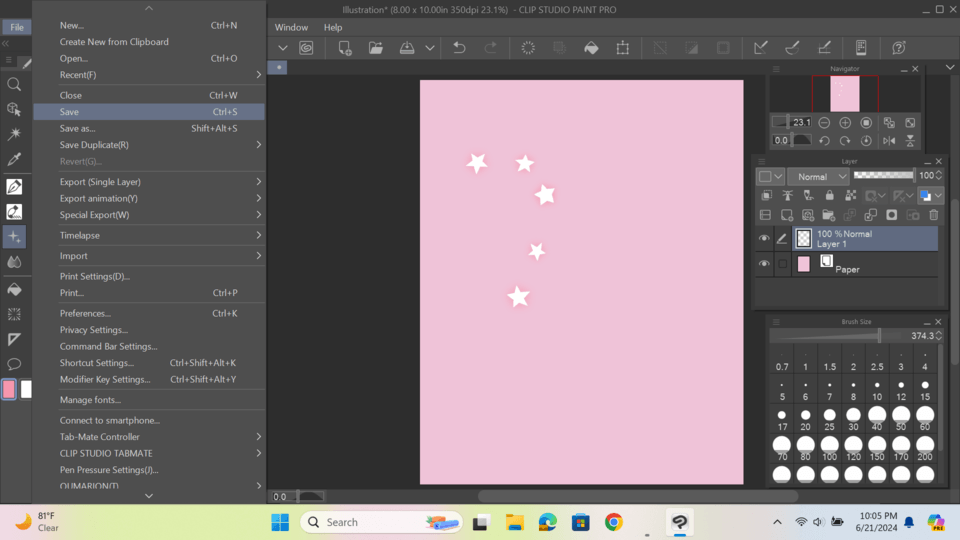The height and width of the screenshot is (540, 960).
Task: Click the Zoom in icon in Navigator
Action: [845, 123]
